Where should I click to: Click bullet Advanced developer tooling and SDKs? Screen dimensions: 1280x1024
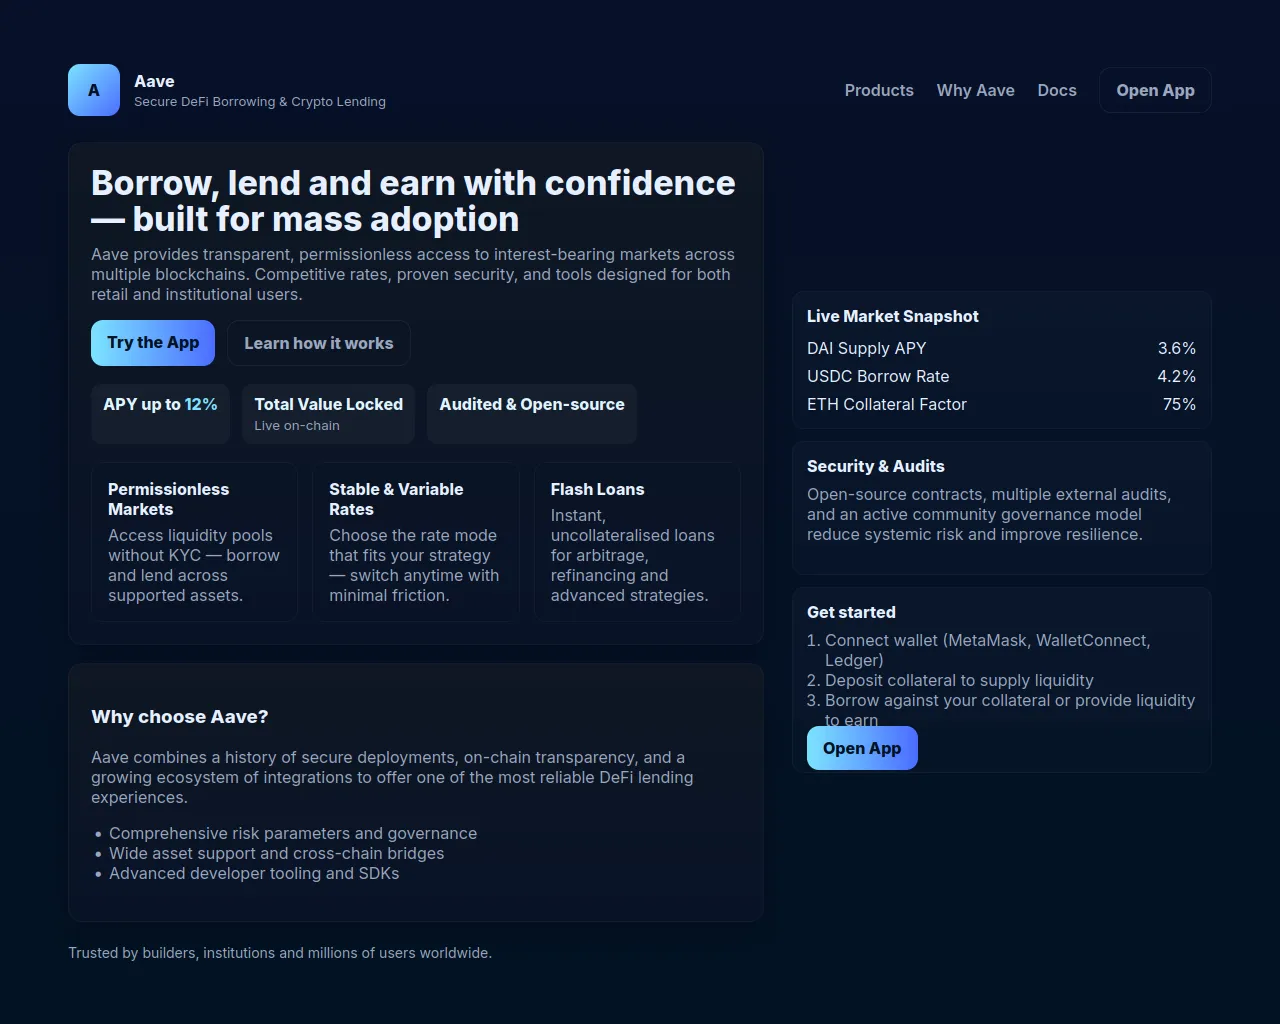(x=254, y=873)
